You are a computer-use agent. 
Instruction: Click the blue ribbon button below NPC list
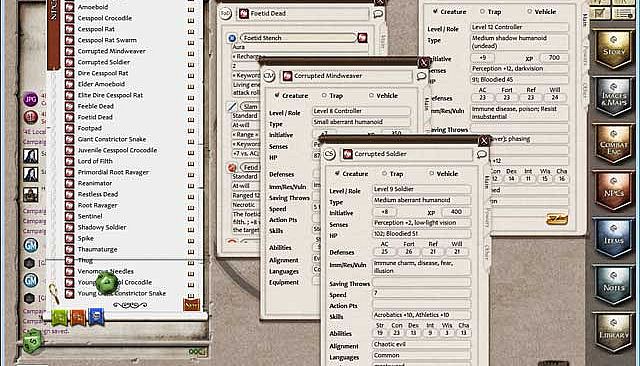[96, 316]
